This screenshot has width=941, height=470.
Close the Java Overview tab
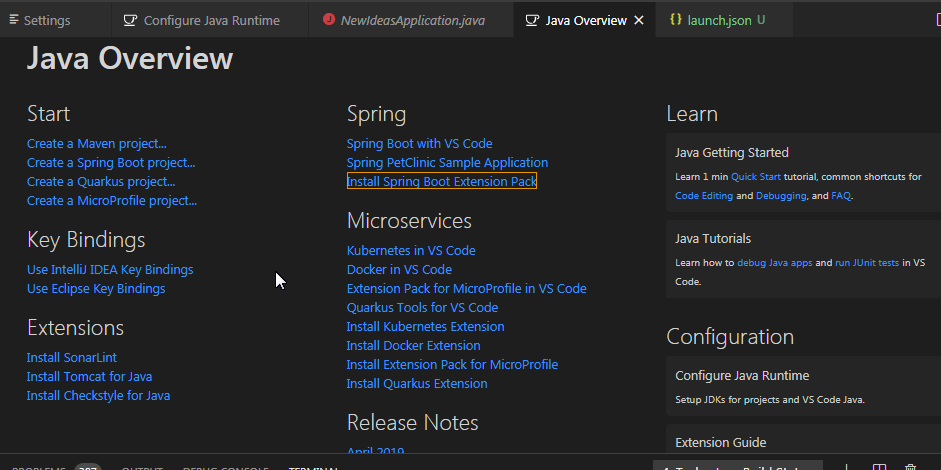click(x=639, y=20)
